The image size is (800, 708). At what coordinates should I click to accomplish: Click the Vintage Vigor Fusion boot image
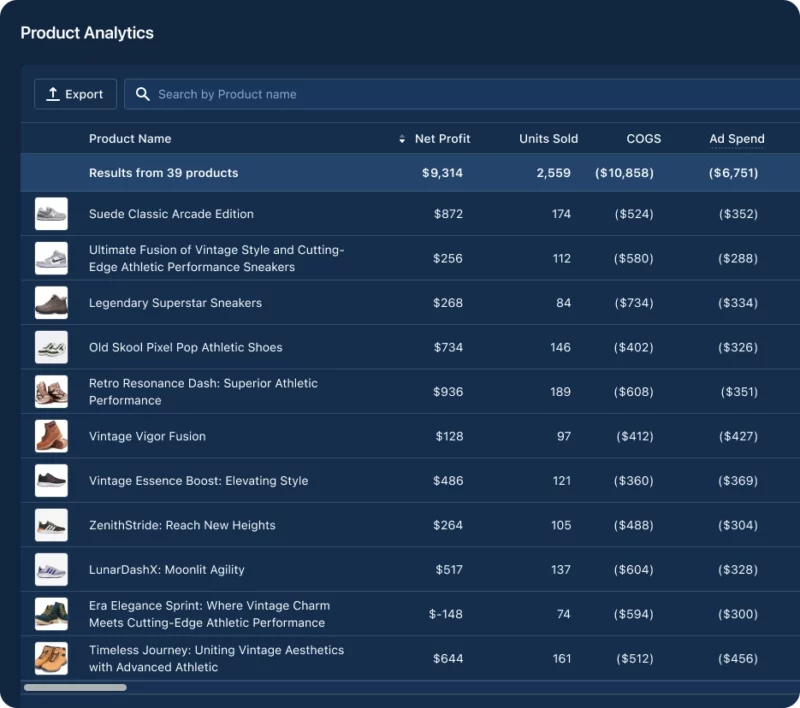51,436
